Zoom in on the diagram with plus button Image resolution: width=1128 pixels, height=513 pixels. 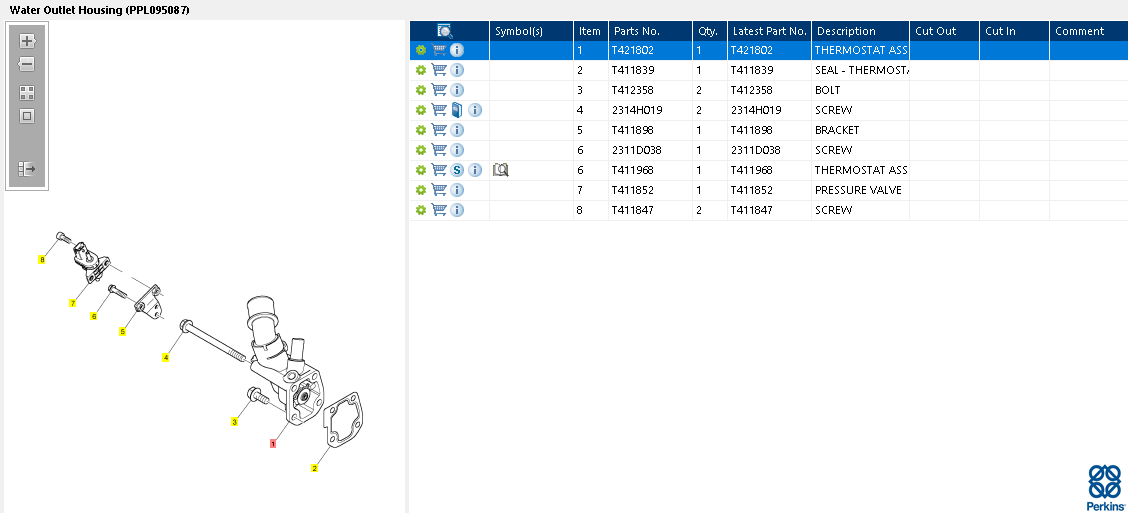(27, 41)
